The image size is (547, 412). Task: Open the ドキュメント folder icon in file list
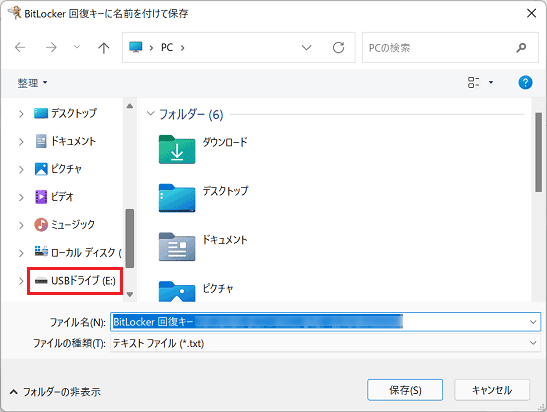tap(177, 247)
